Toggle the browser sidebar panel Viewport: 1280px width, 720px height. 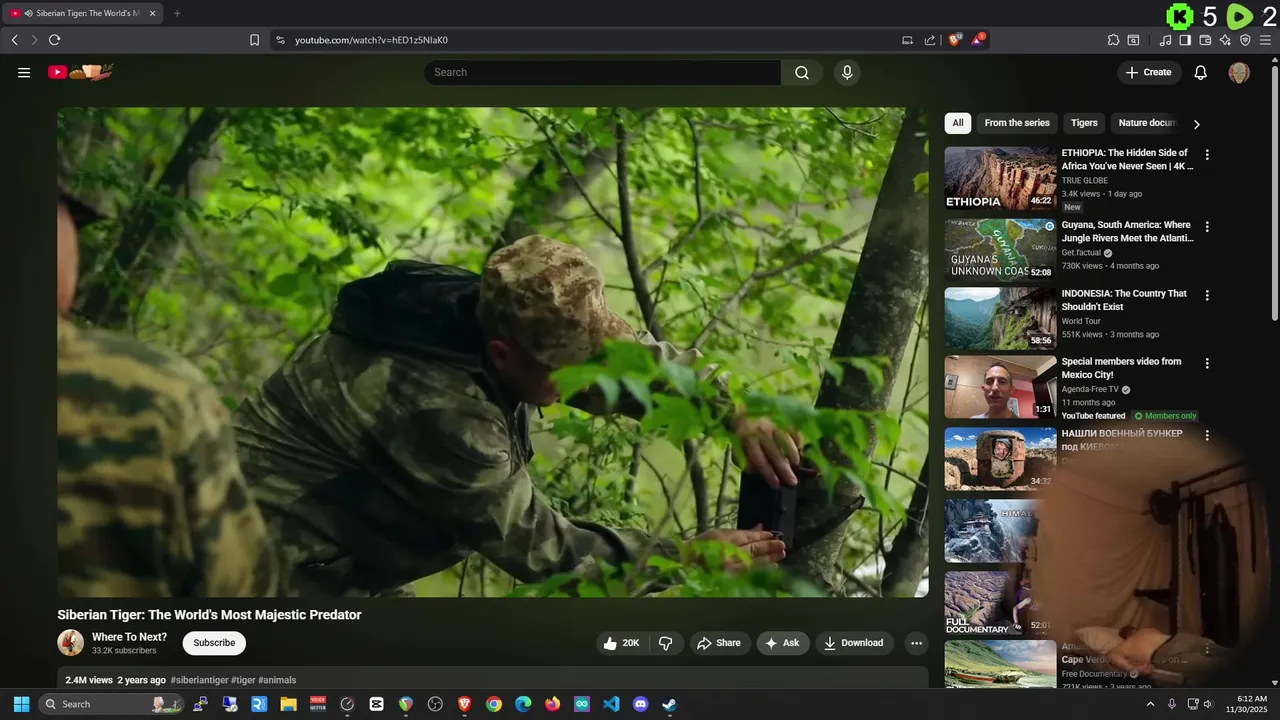click(1185, 40)
